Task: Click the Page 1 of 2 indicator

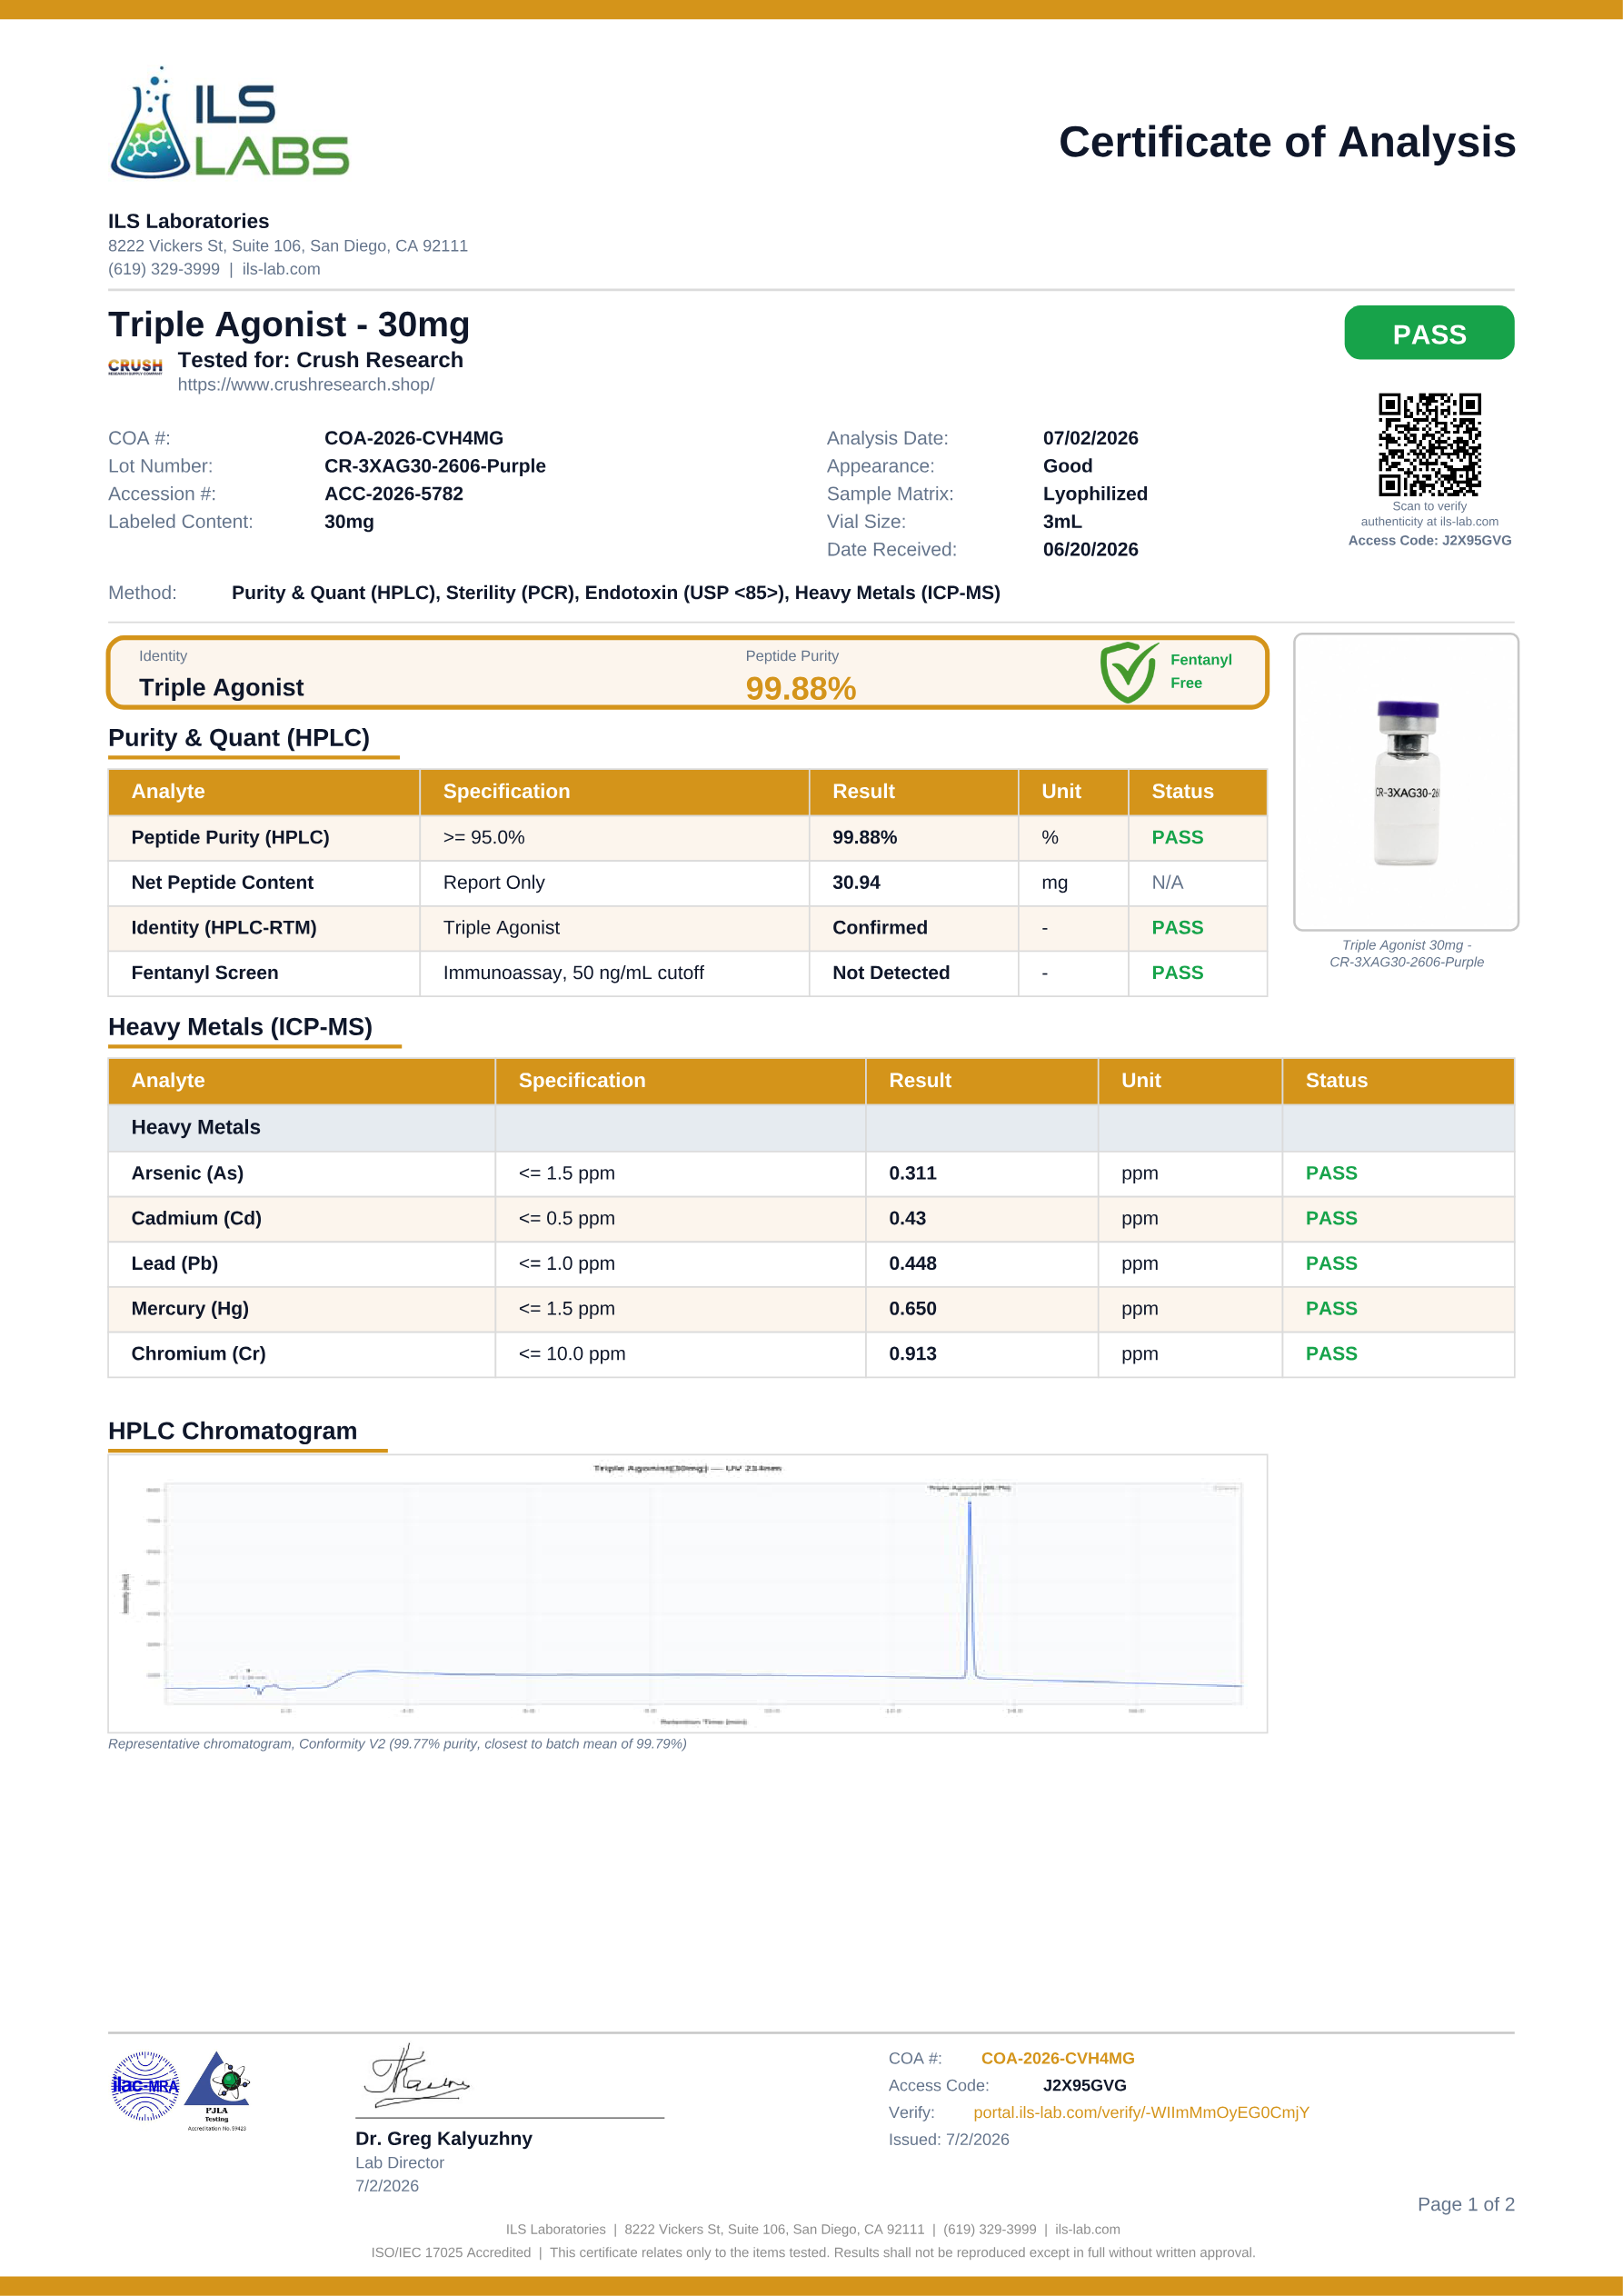Action: point(1465,2204)
